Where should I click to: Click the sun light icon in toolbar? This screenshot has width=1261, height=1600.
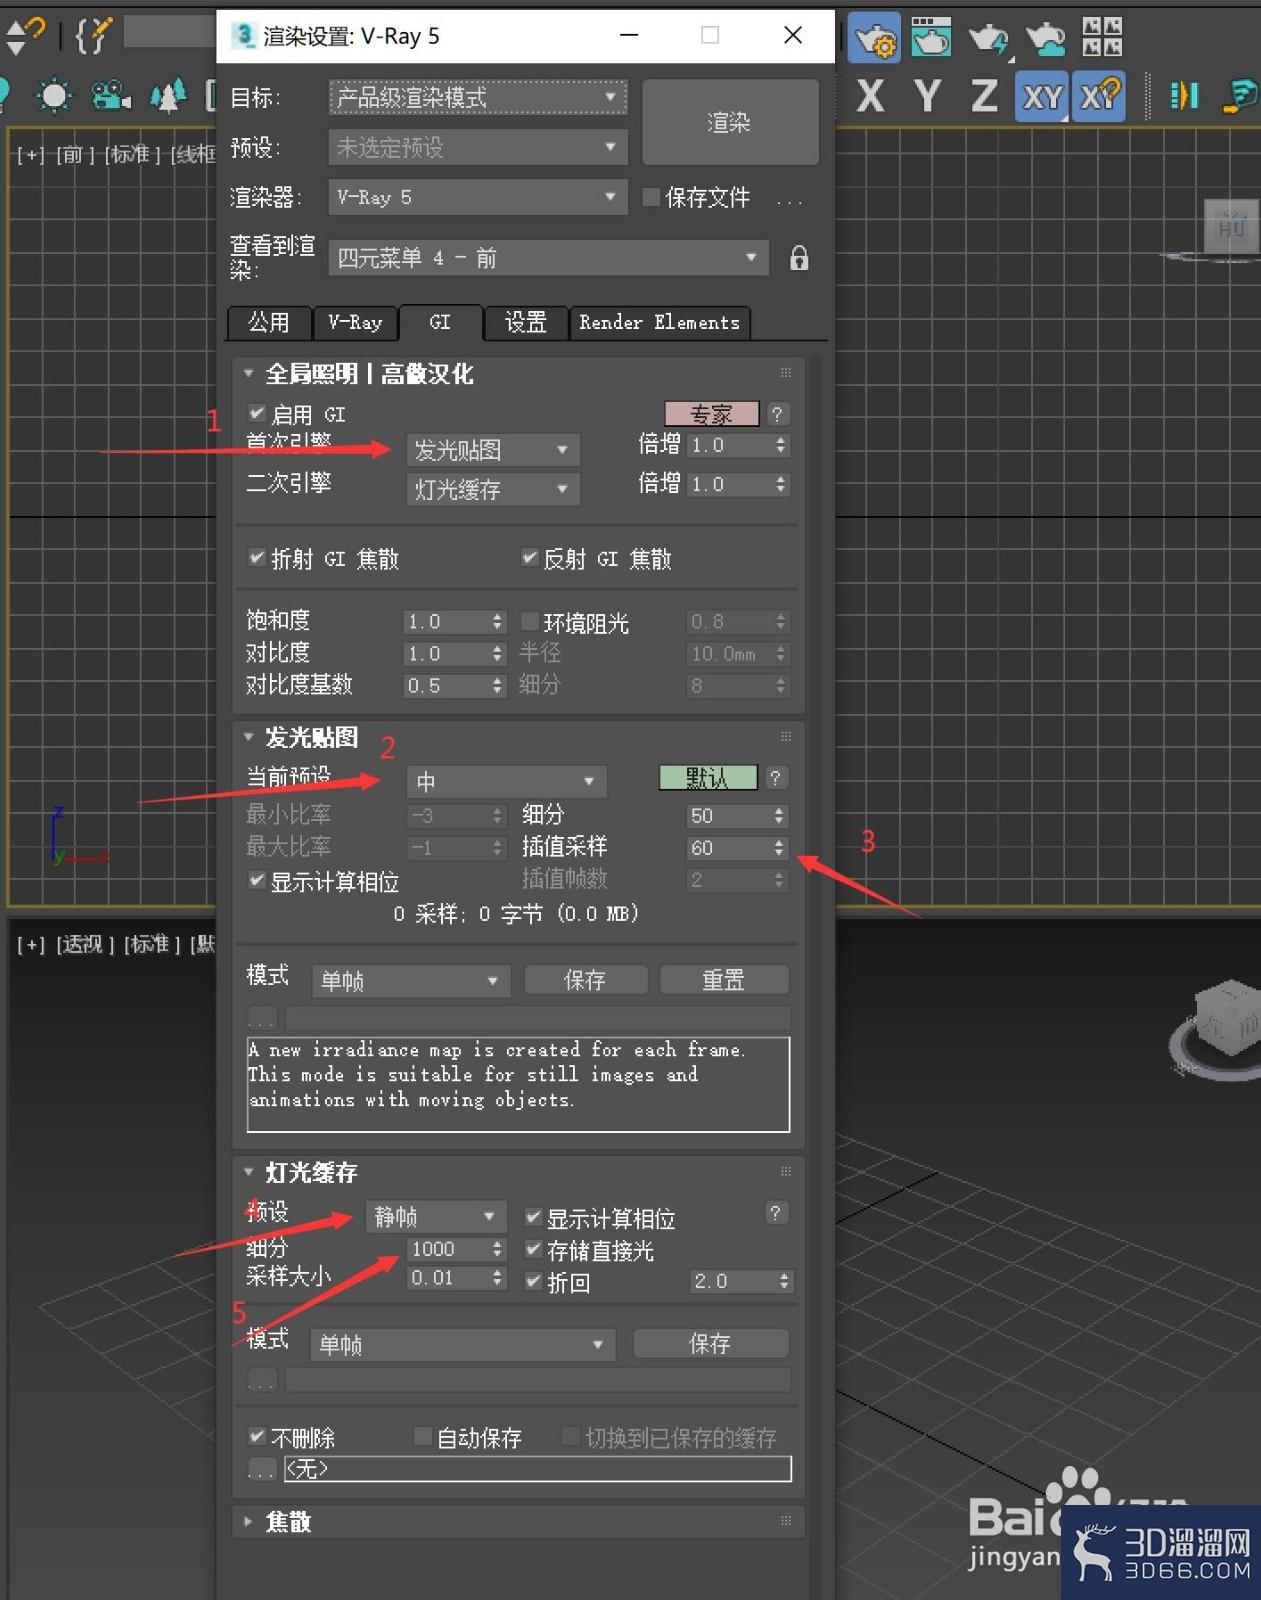[53, 96]
